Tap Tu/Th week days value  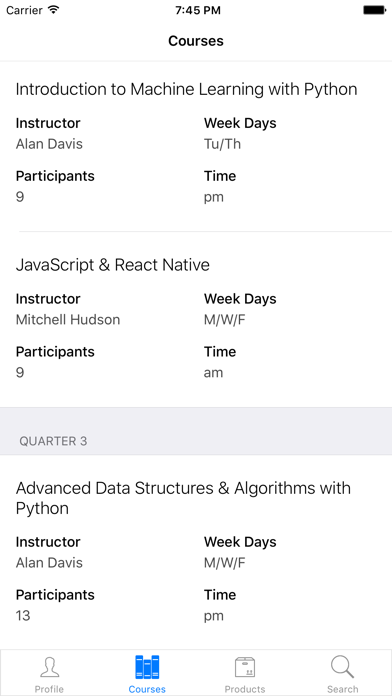pyautogui.click(x=222, y=144)
